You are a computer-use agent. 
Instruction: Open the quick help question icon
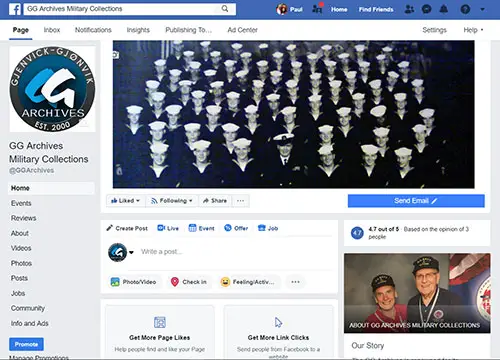coord(465,9)
